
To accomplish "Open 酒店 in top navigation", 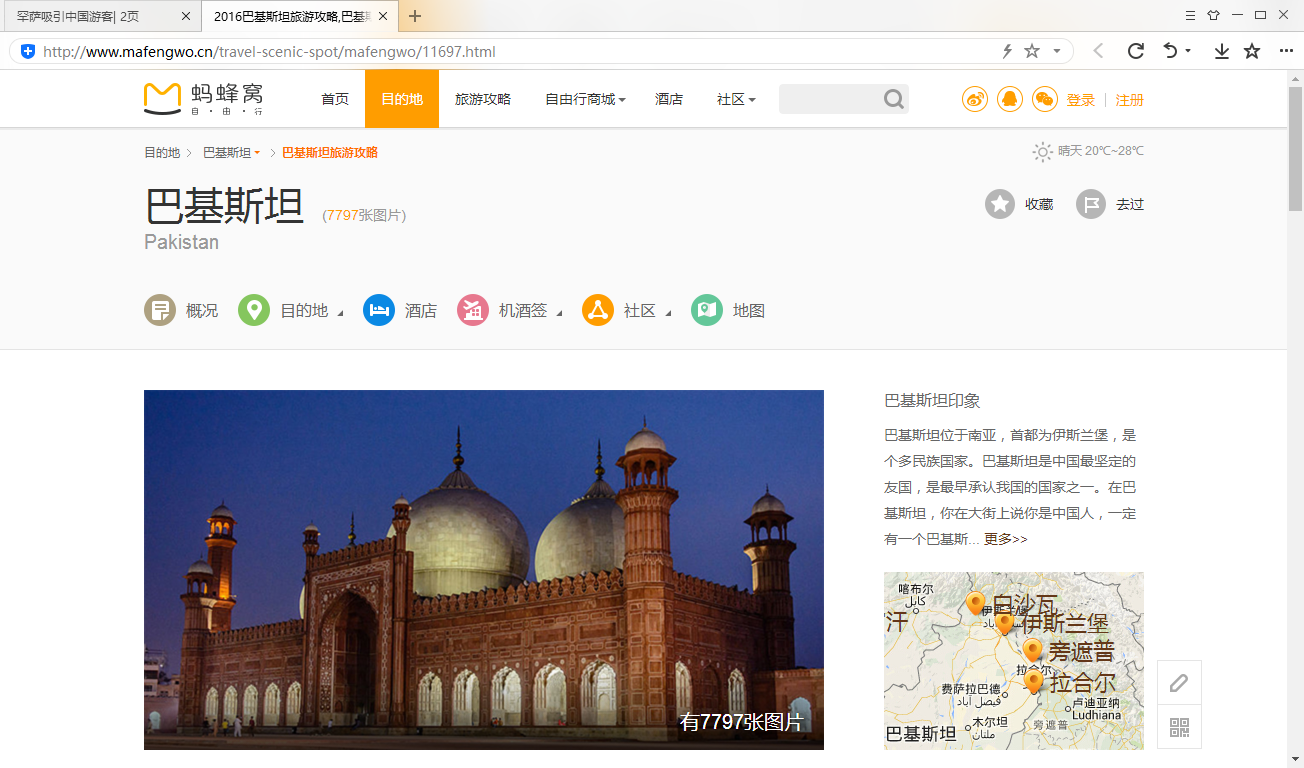I will coord(669,99).
